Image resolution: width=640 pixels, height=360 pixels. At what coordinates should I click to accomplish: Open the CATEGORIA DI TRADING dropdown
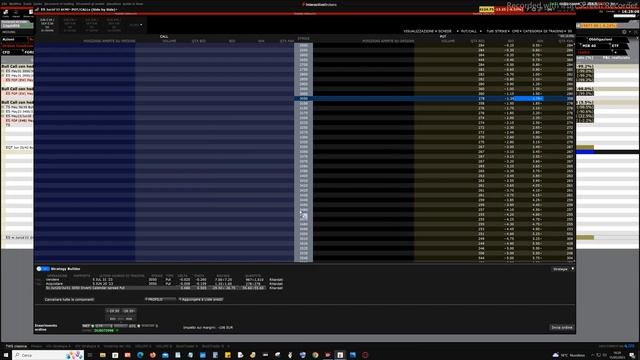545,31
